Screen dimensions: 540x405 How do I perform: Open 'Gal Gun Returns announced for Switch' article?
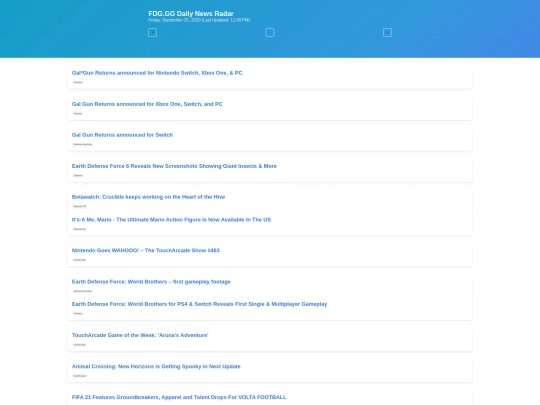point(122,135)
